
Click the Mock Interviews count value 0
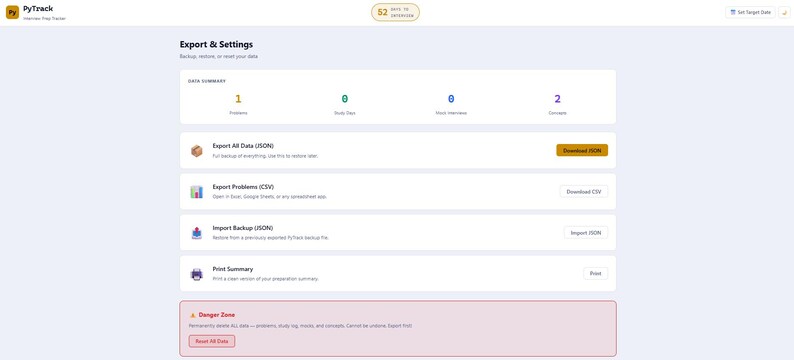451,99
